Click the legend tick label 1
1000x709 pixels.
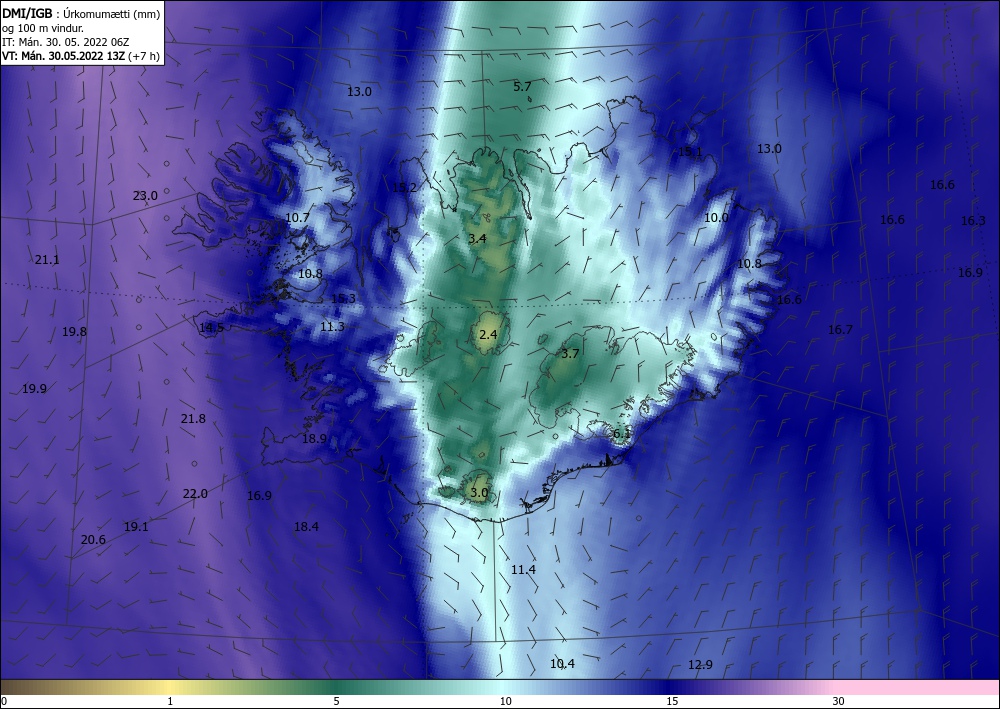(x=170, y=701)
